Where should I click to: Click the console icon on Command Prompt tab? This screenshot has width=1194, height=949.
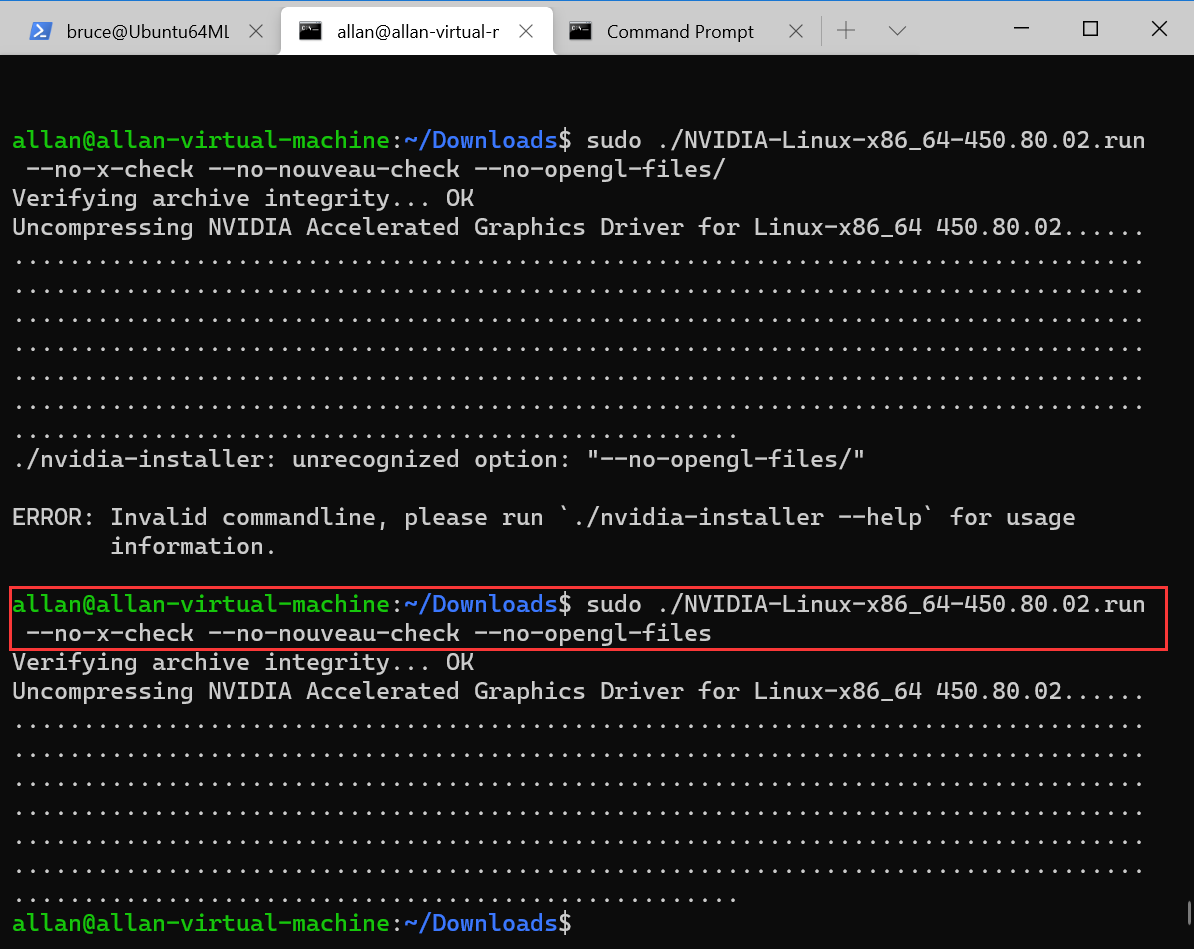pyautogui.click(x=580, y=31)
